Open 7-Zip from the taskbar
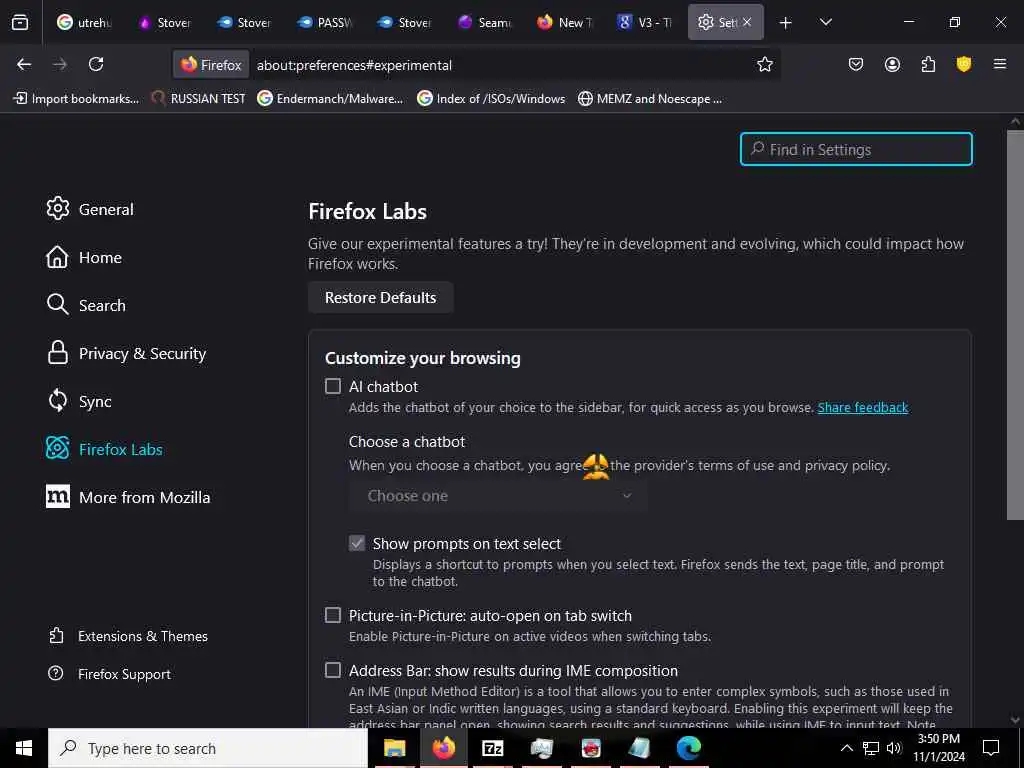Image resolution: width=1024 pixels, height=768 pixels. click(x=492, y=748)
